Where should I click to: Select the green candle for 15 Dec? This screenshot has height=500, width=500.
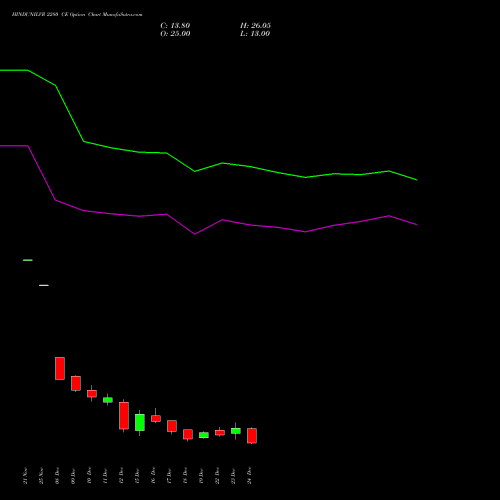coord(140,422)
